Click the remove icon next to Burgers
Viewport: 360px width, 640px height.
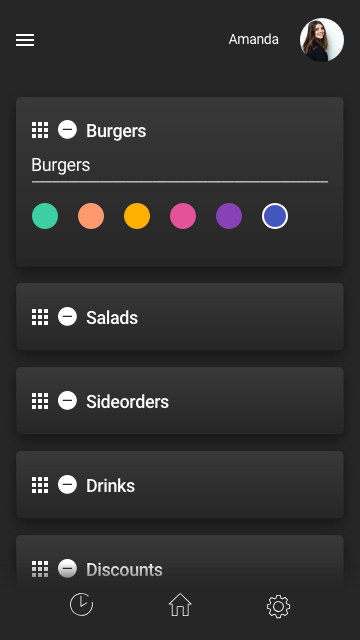coord(67,130)
